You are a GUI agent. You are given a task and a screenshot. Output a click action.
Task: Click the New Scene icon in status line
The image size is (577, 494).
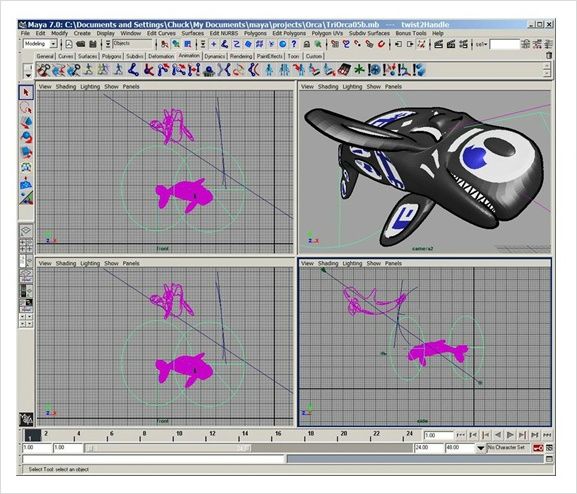[69, 44]
